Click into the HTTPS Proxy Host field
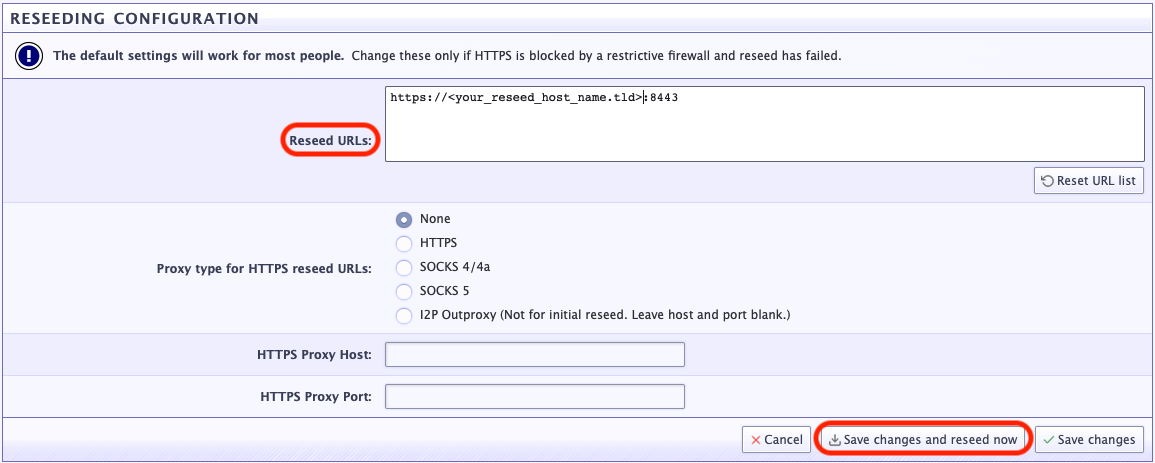 534,355
